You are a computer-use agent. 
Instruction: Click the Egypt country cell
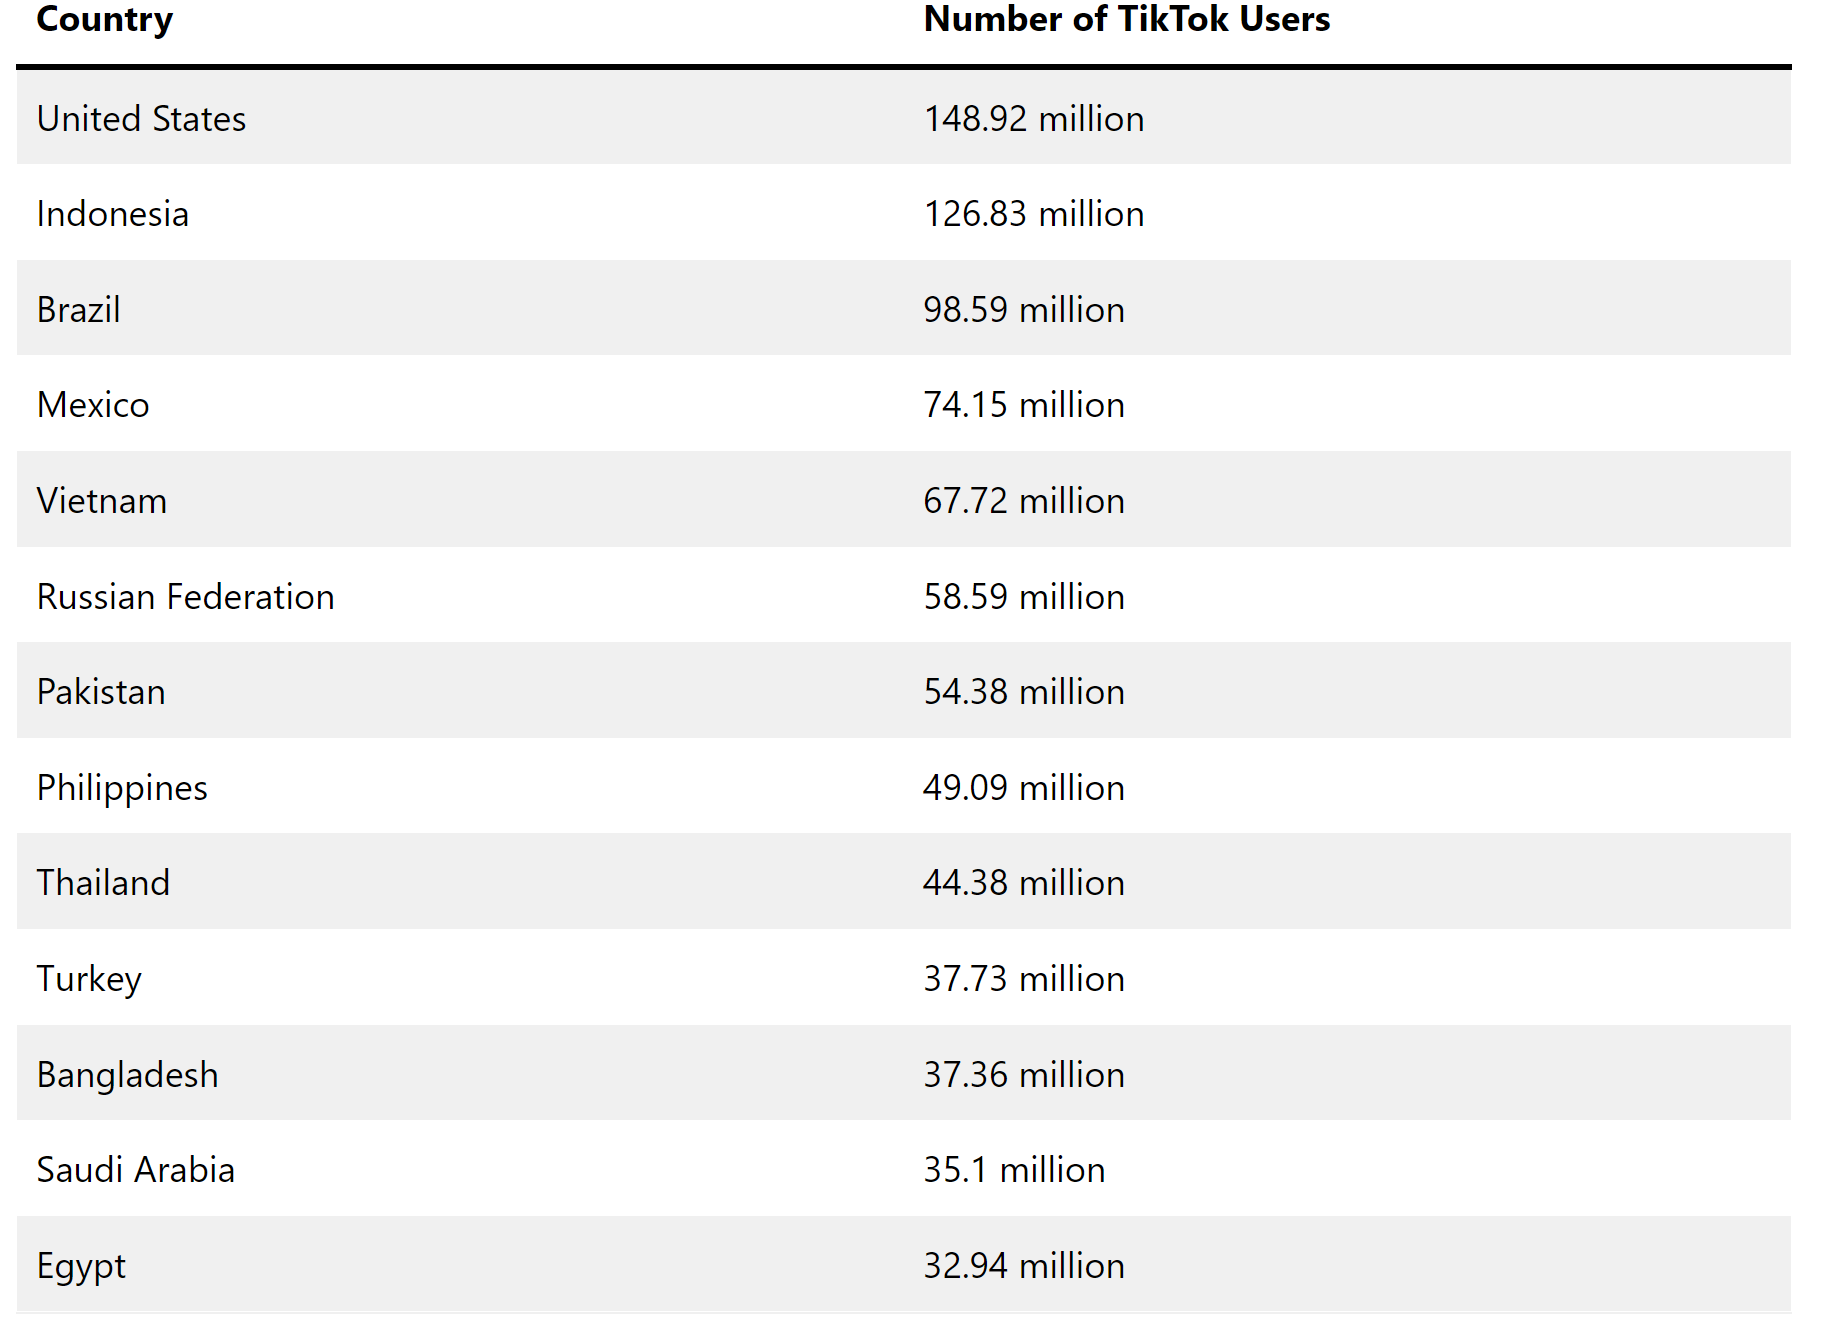point(81,1266)
